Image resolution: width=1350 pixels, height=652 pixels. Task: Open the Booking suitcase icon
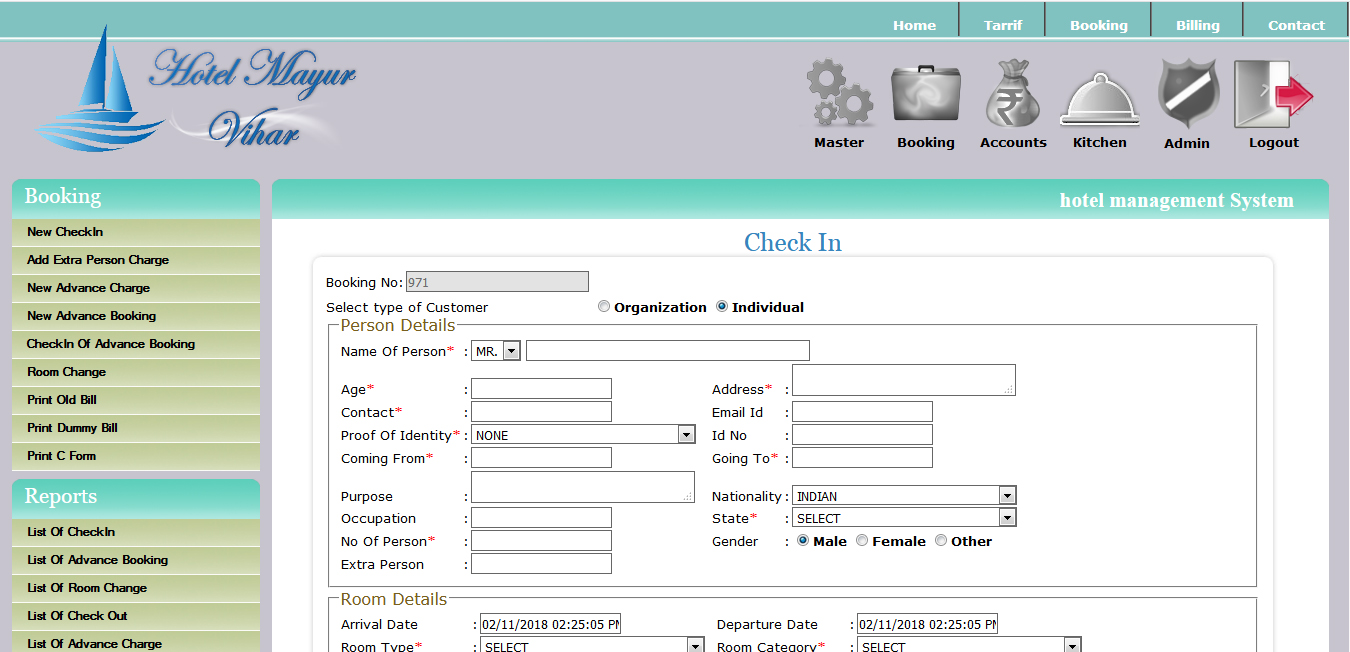click(x=926, y=95)
